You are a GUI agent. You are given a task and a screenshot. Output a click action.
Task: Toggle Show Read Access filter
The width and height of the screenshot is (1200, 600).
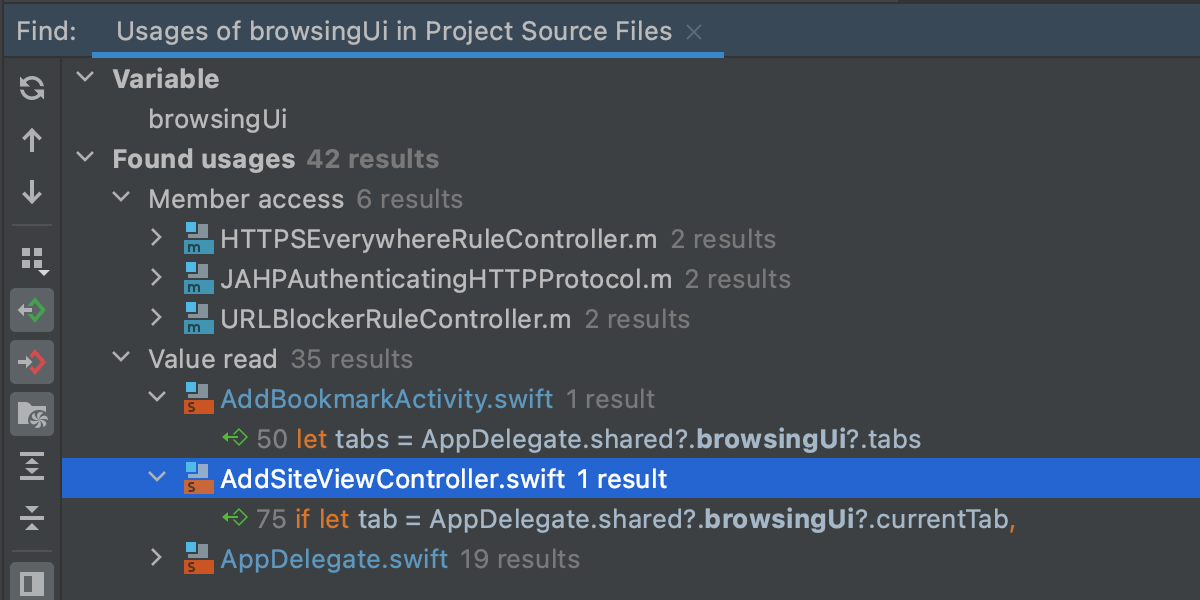click(x=32, y=312)
